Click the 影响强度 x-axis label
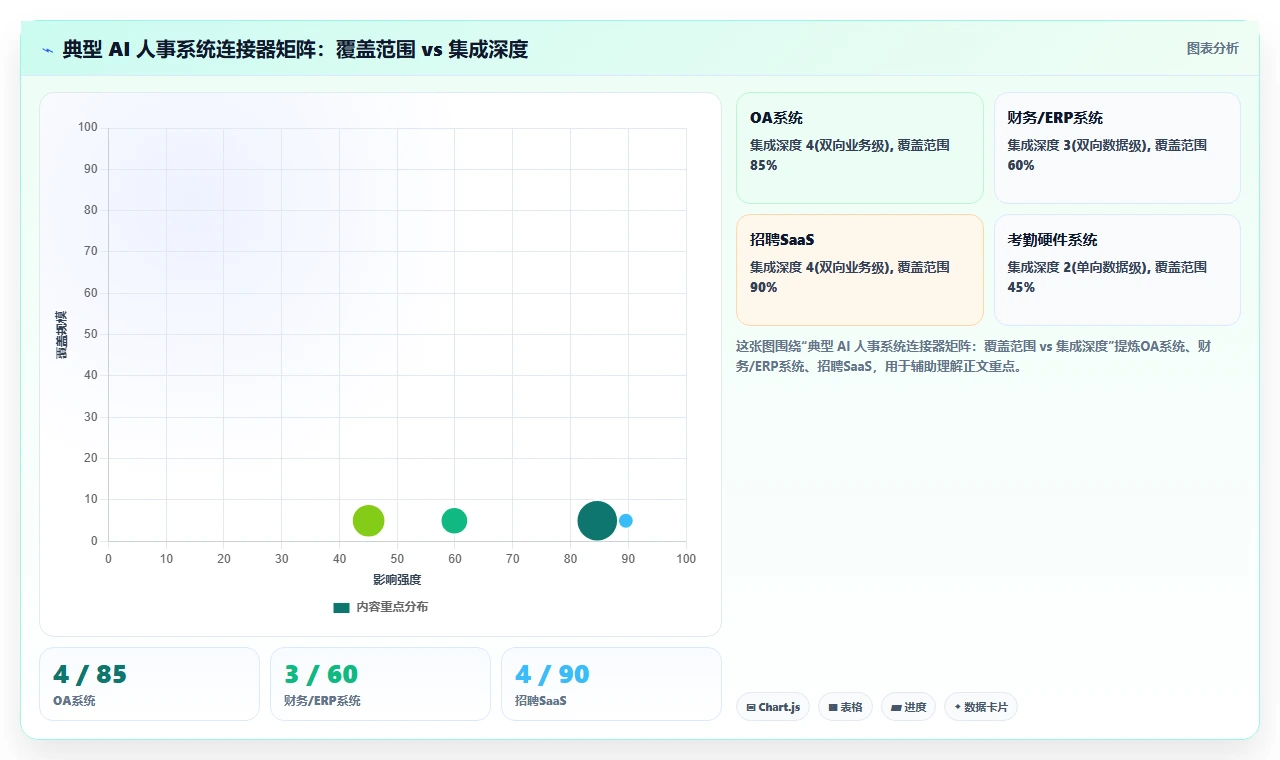Viewport: 1280px width, 760px height. click(x=397, y=580)
